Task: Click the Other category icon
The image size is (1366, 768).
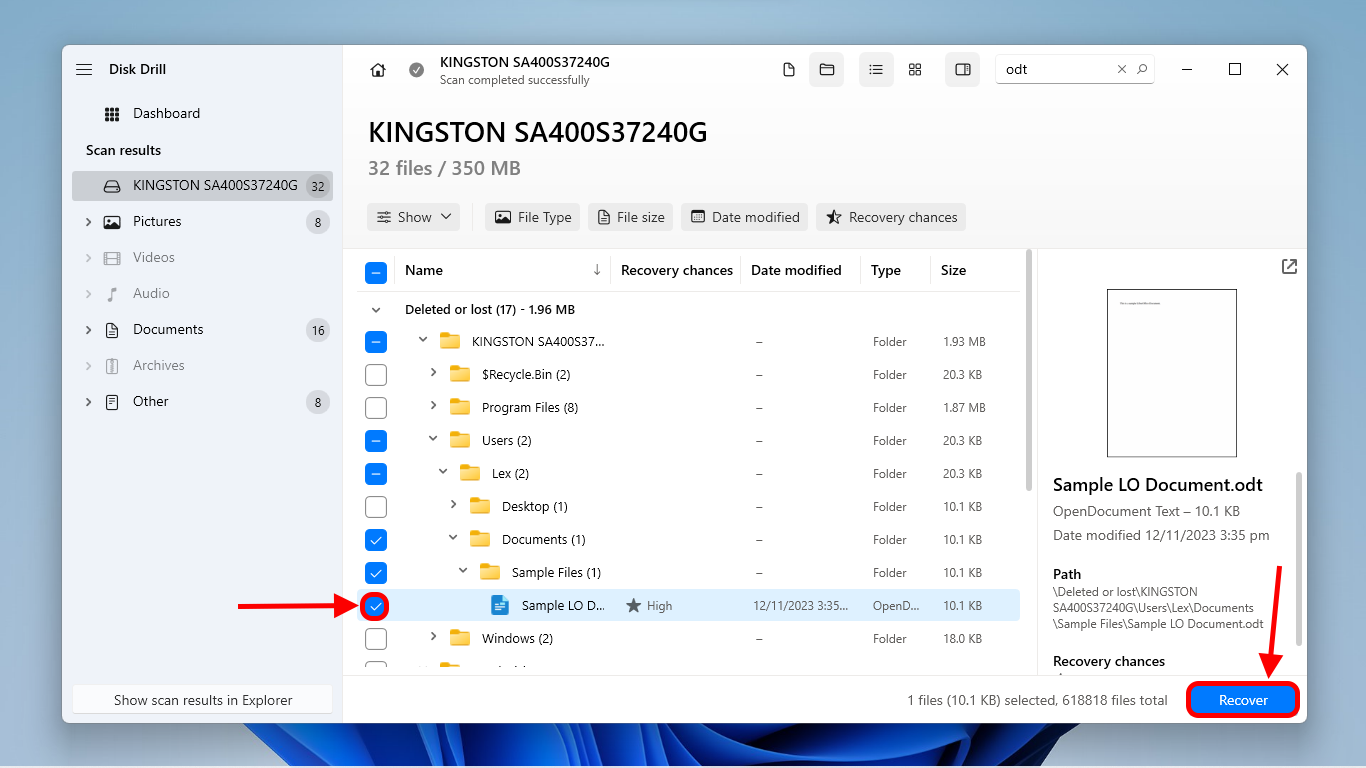Action: (112, 402)
